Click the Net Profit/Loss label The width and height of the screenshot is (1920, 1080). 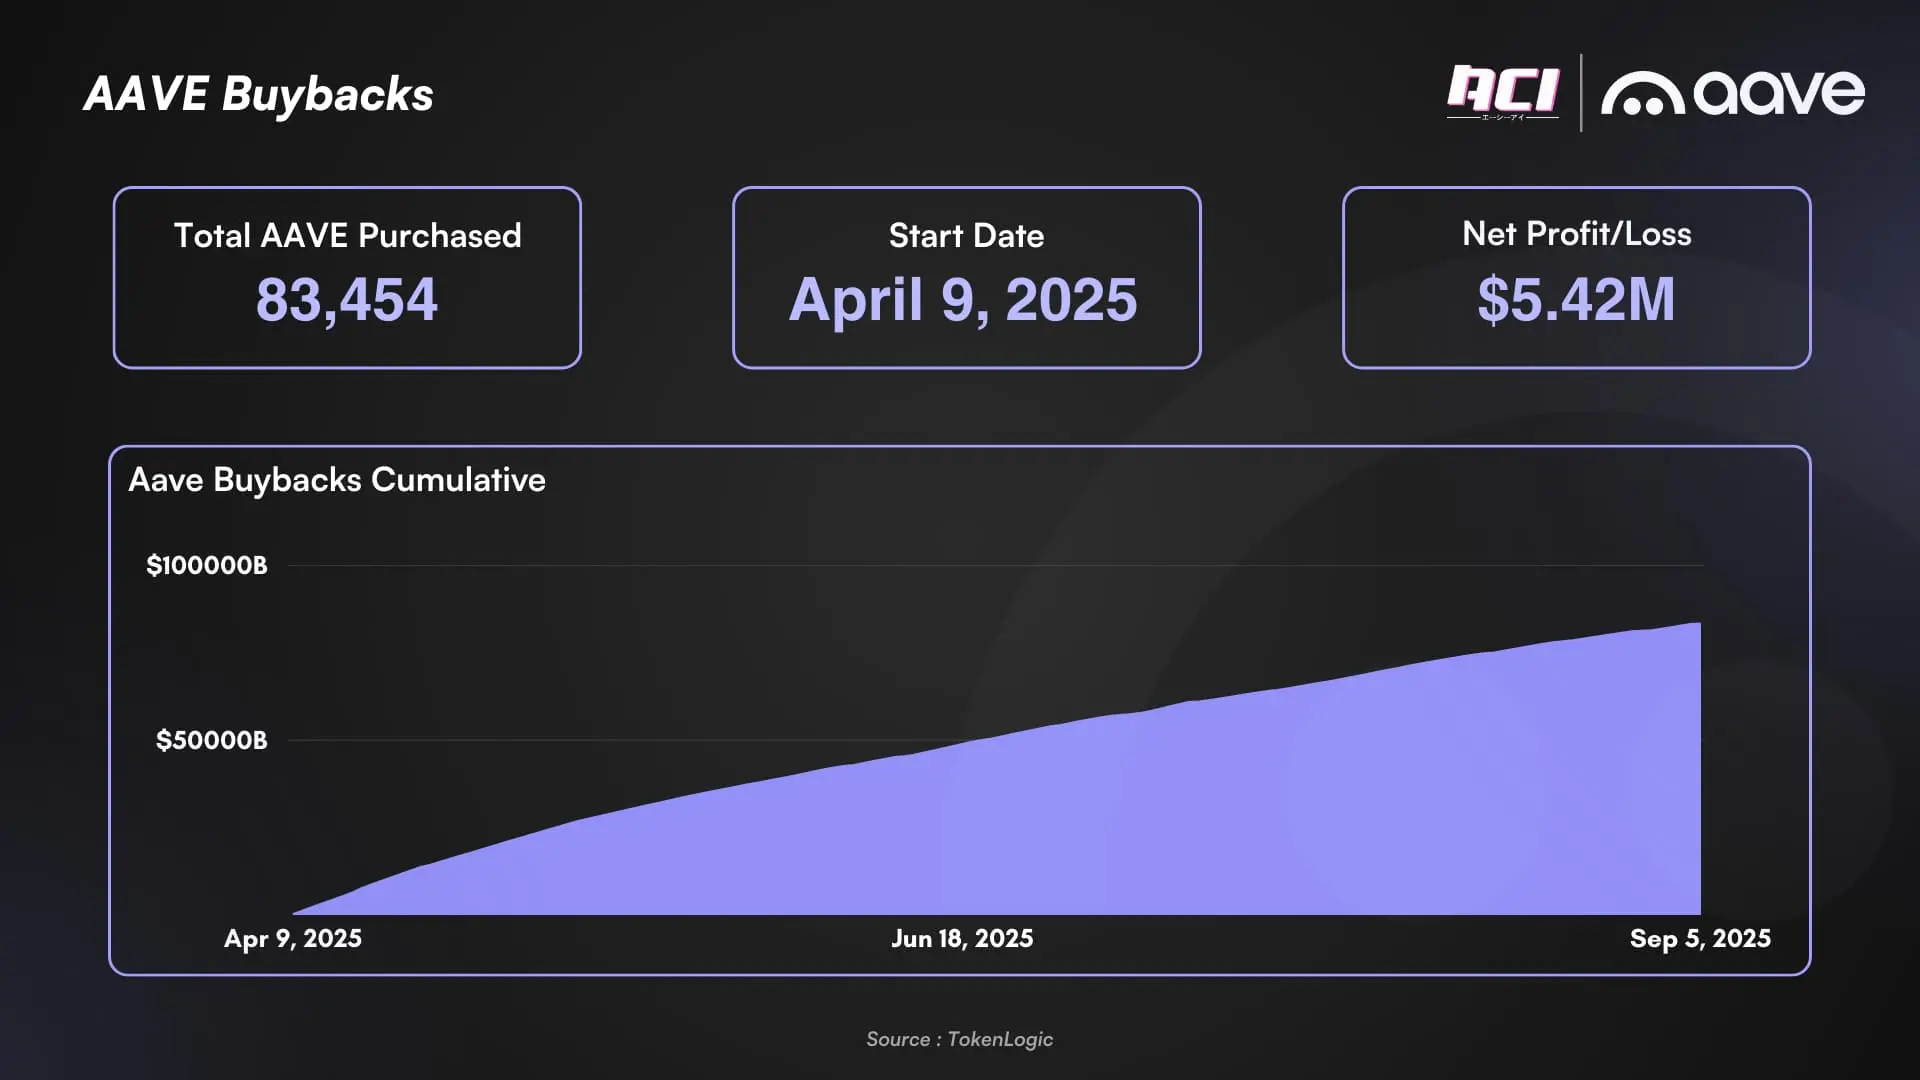point(1576,233)
